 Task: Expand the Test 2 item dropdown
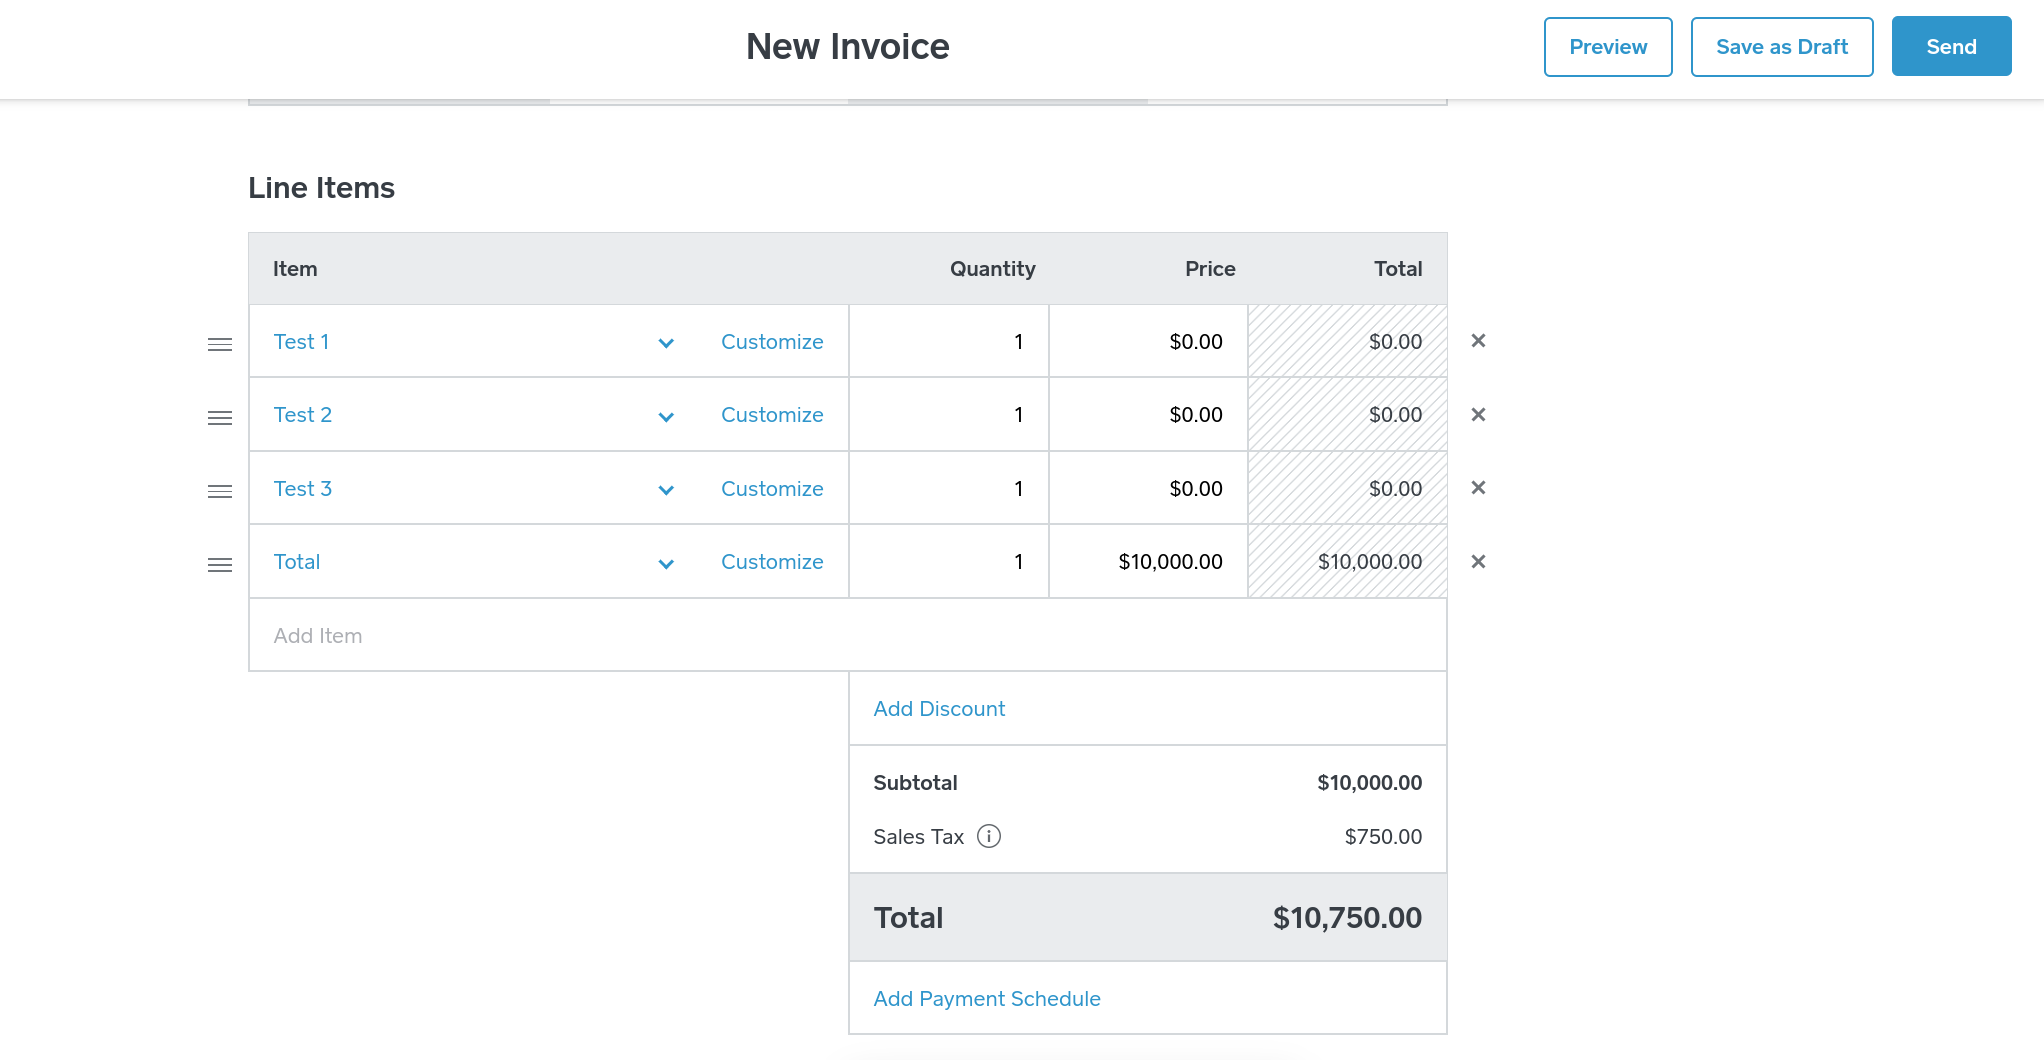[666, 417]
